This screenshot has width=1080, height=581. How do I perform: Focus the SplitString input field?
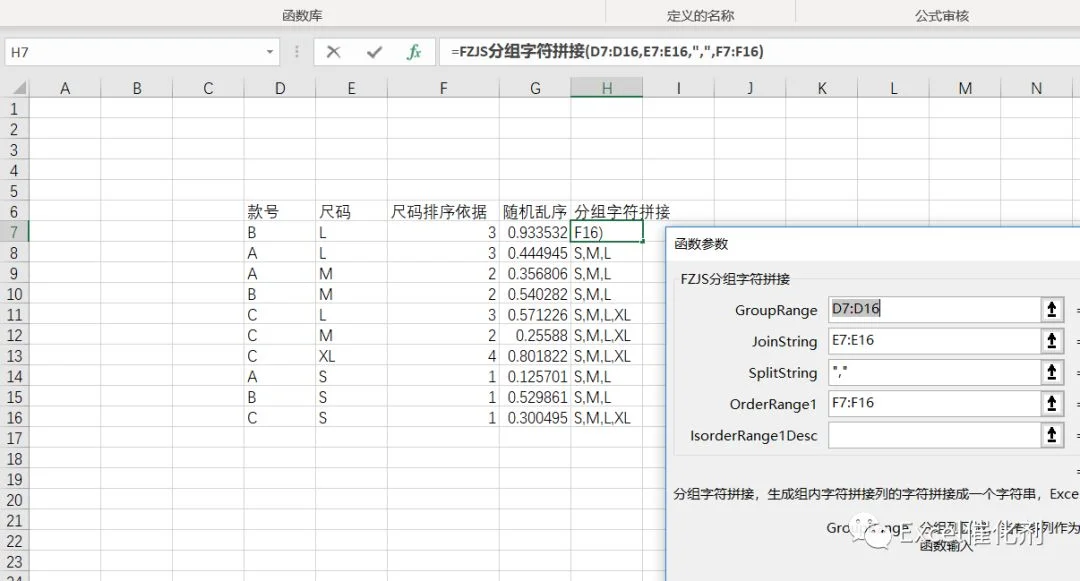pyautogui.click(x=935, y=372)
